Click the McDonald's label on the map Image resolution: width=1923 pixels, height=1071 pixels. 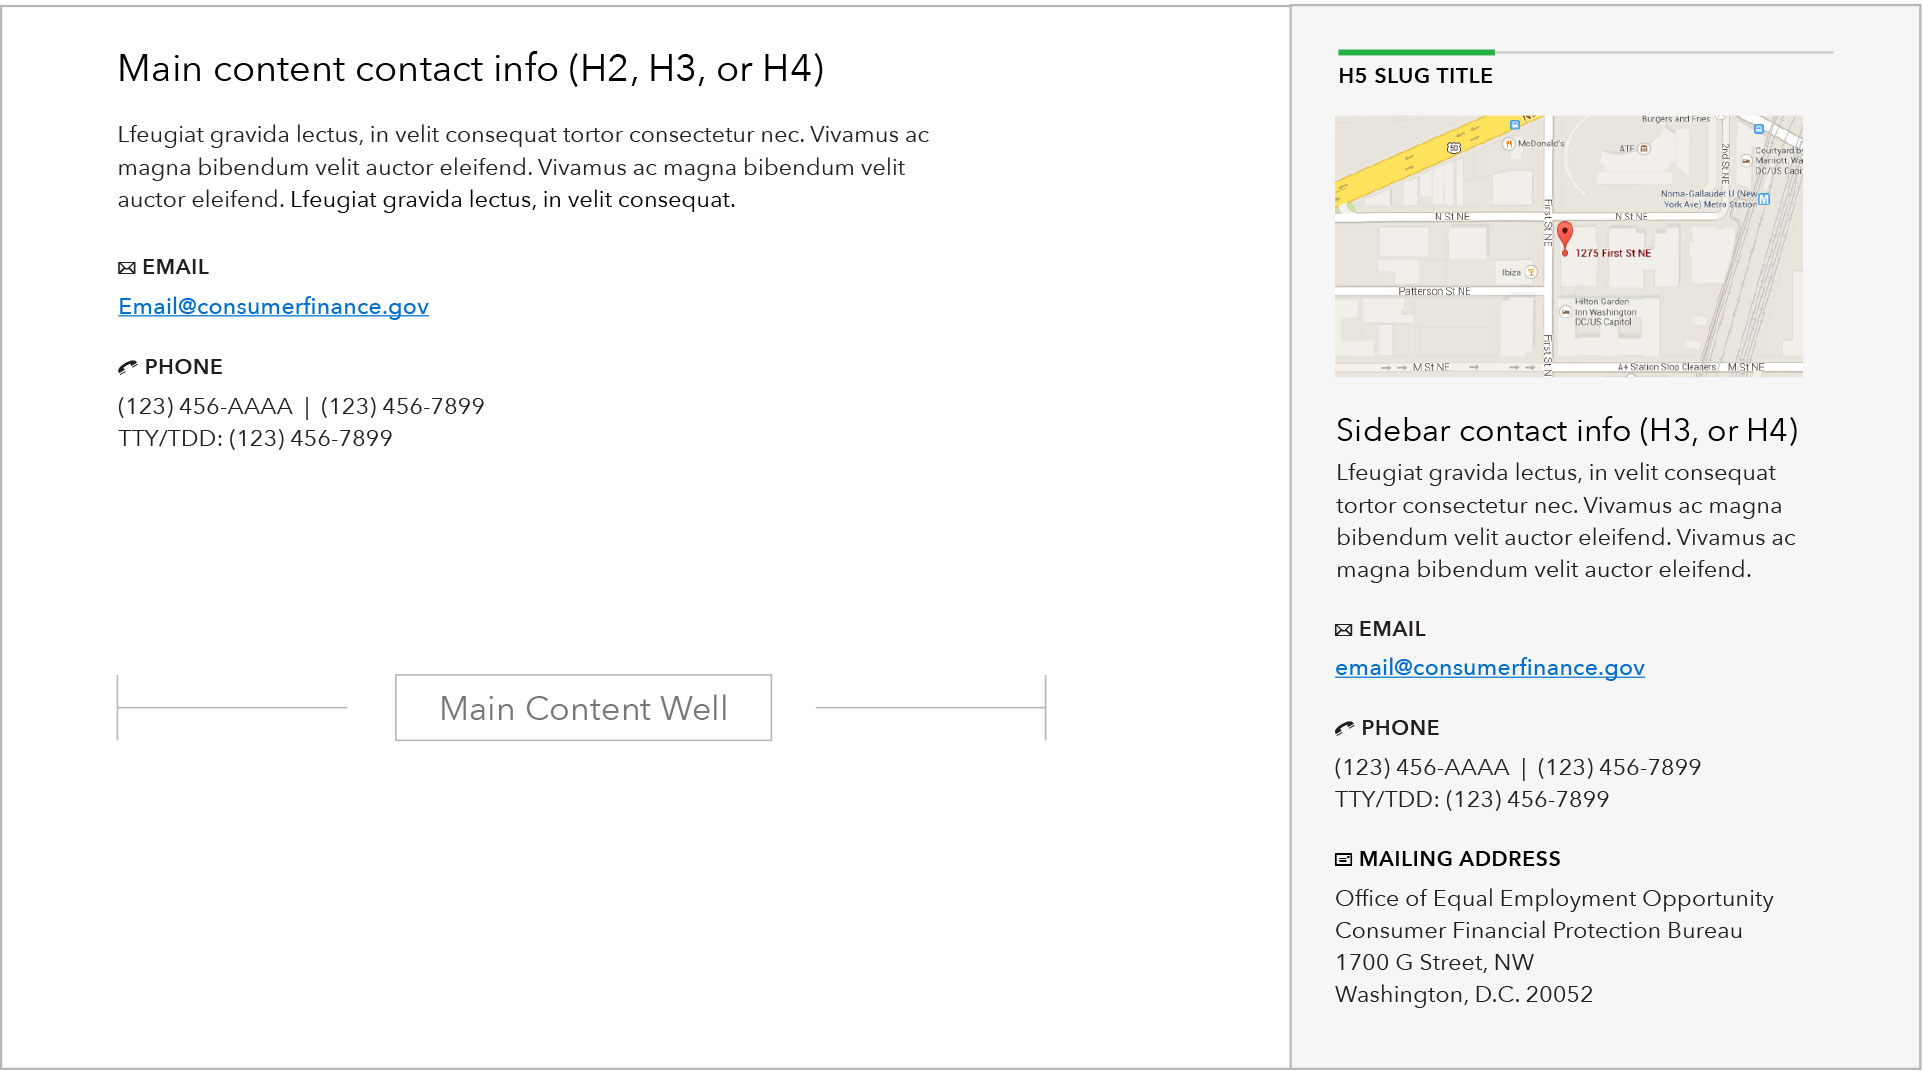(x=1541, y=144)
